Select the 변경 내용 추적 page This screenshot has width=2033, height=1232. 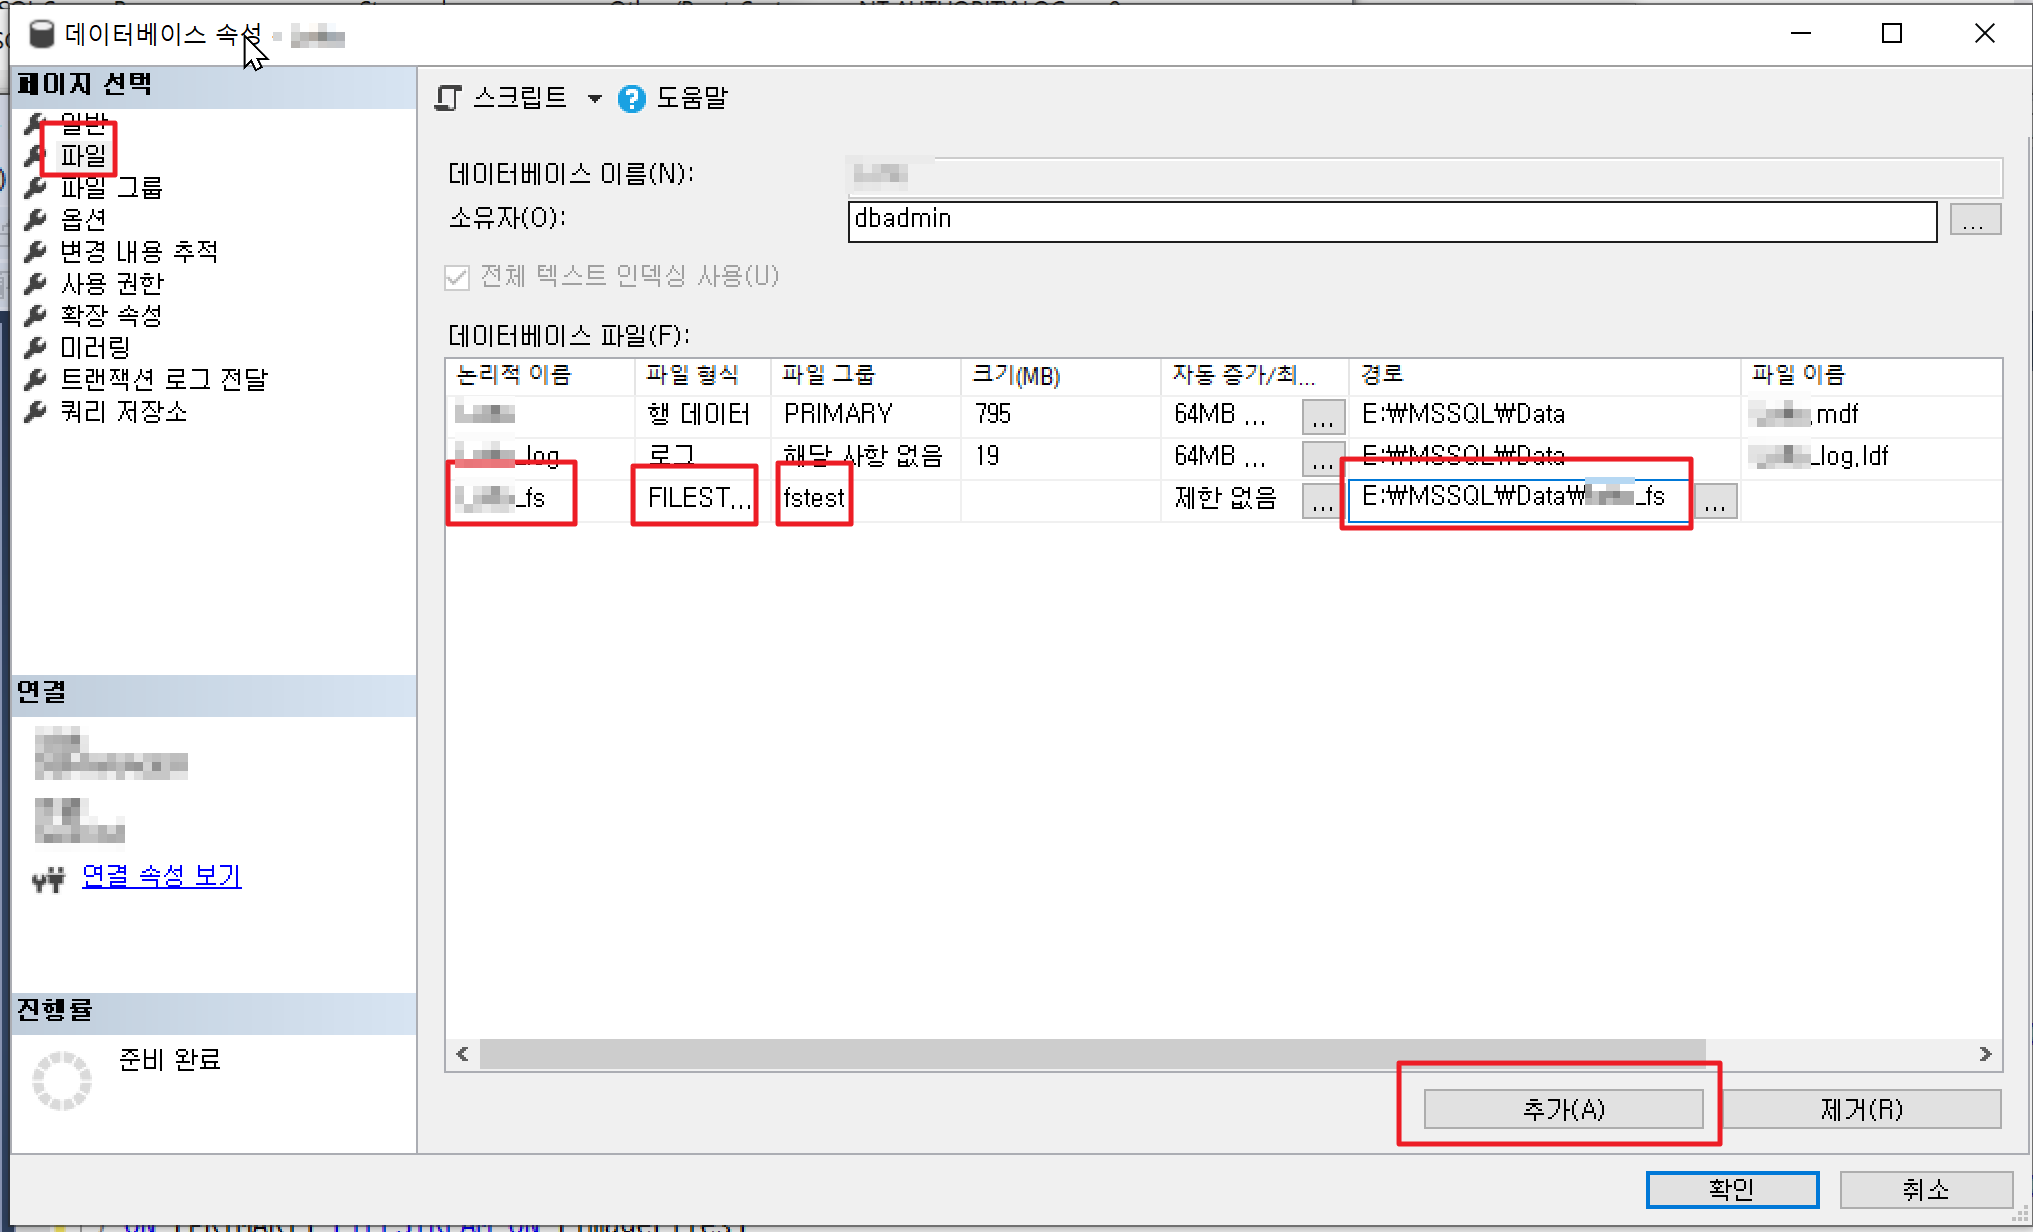(x=138, y=251)
